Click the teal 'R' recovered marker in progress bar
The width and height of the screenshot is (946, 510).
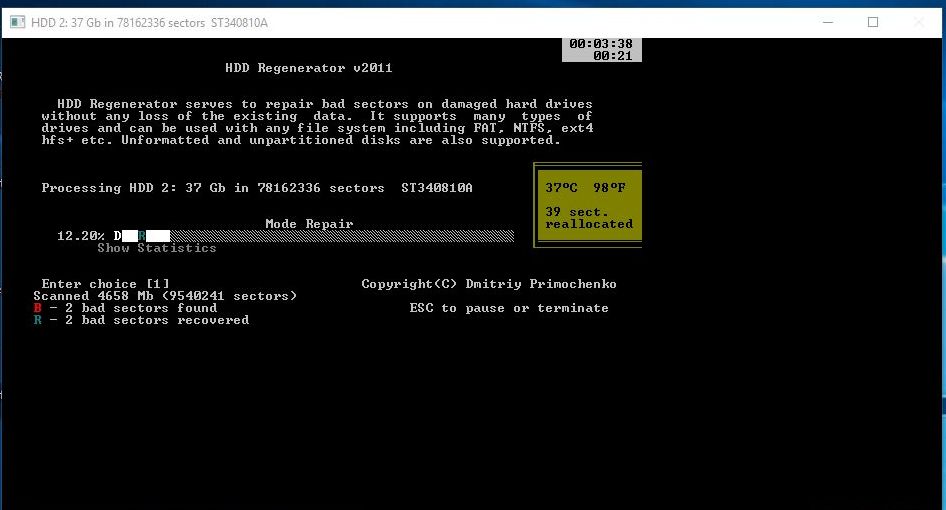tap(142, 236)
